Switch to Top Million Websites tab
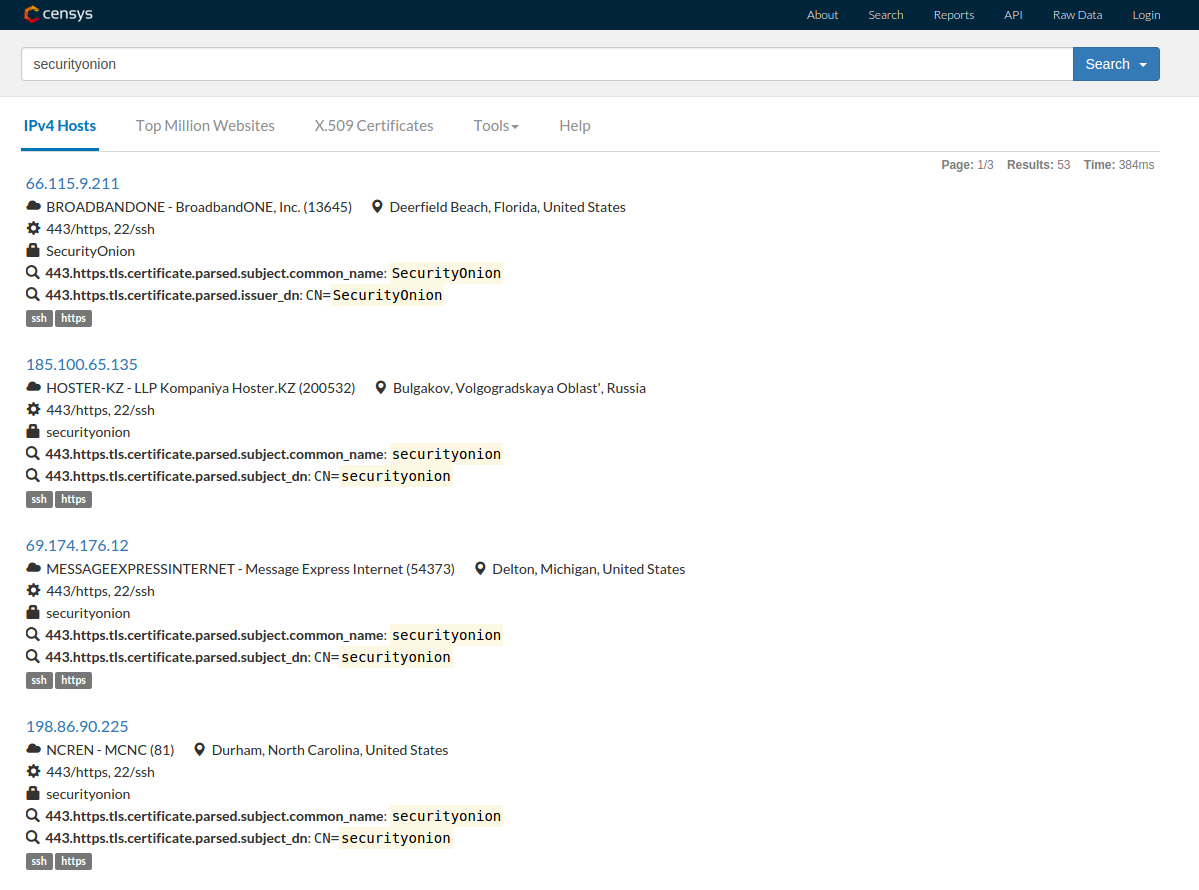Viewport: 1199px width, 890px height. click(205, 125)
